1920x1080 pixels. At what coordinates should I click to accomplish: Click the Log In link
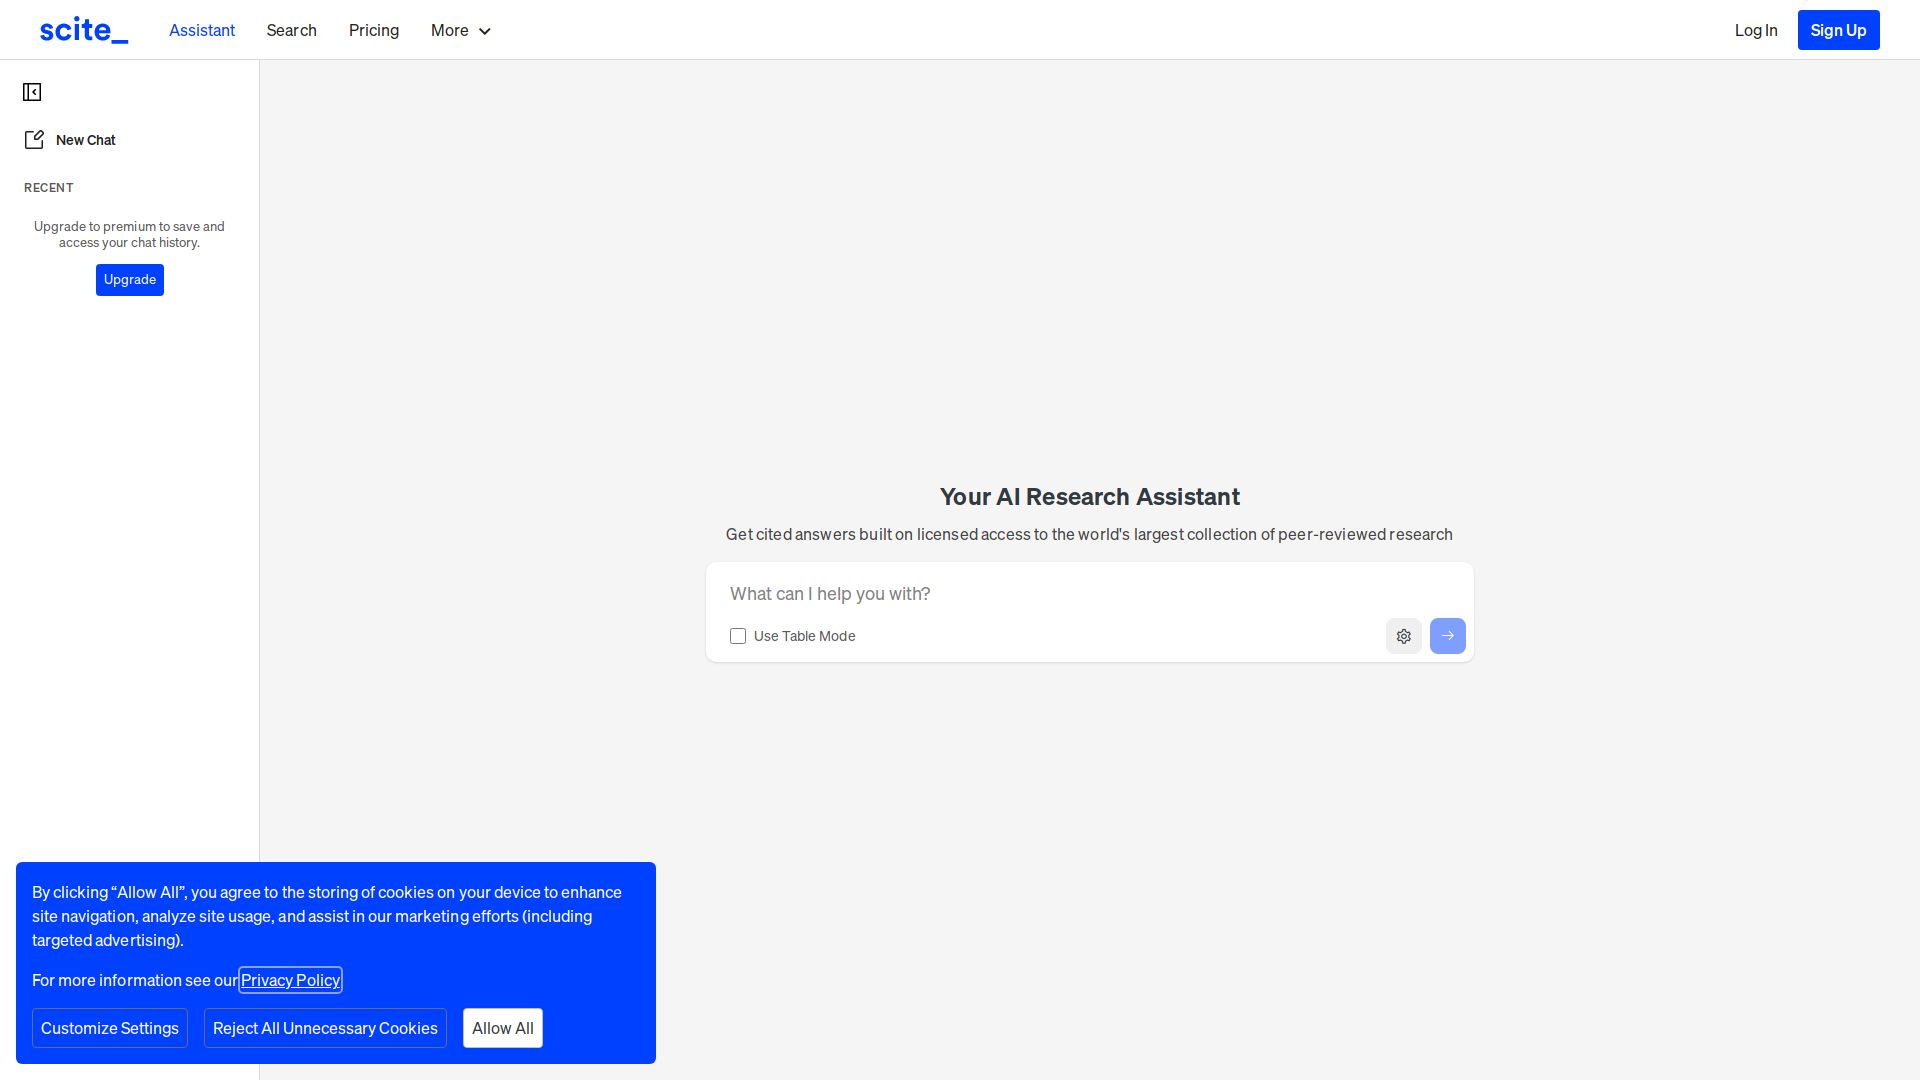pos(1755,30)
